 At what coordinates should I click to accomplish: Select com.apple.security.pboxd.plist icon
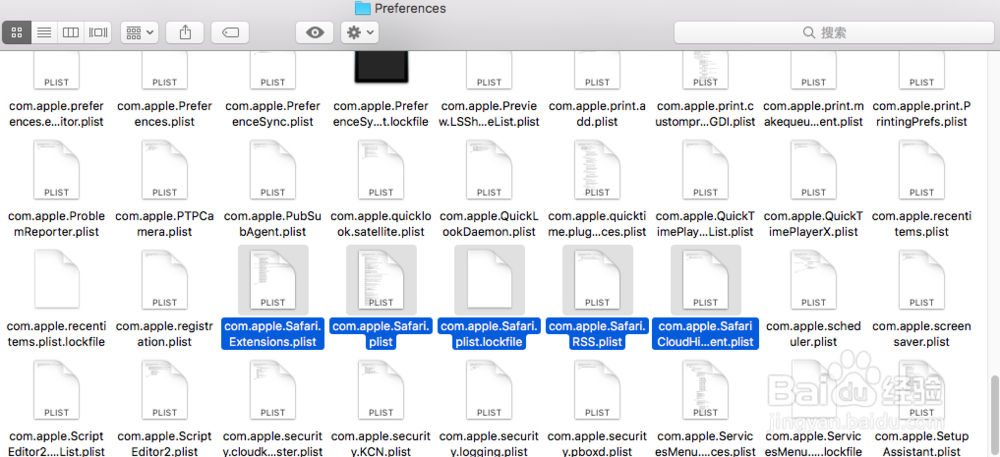pos(598,389)
